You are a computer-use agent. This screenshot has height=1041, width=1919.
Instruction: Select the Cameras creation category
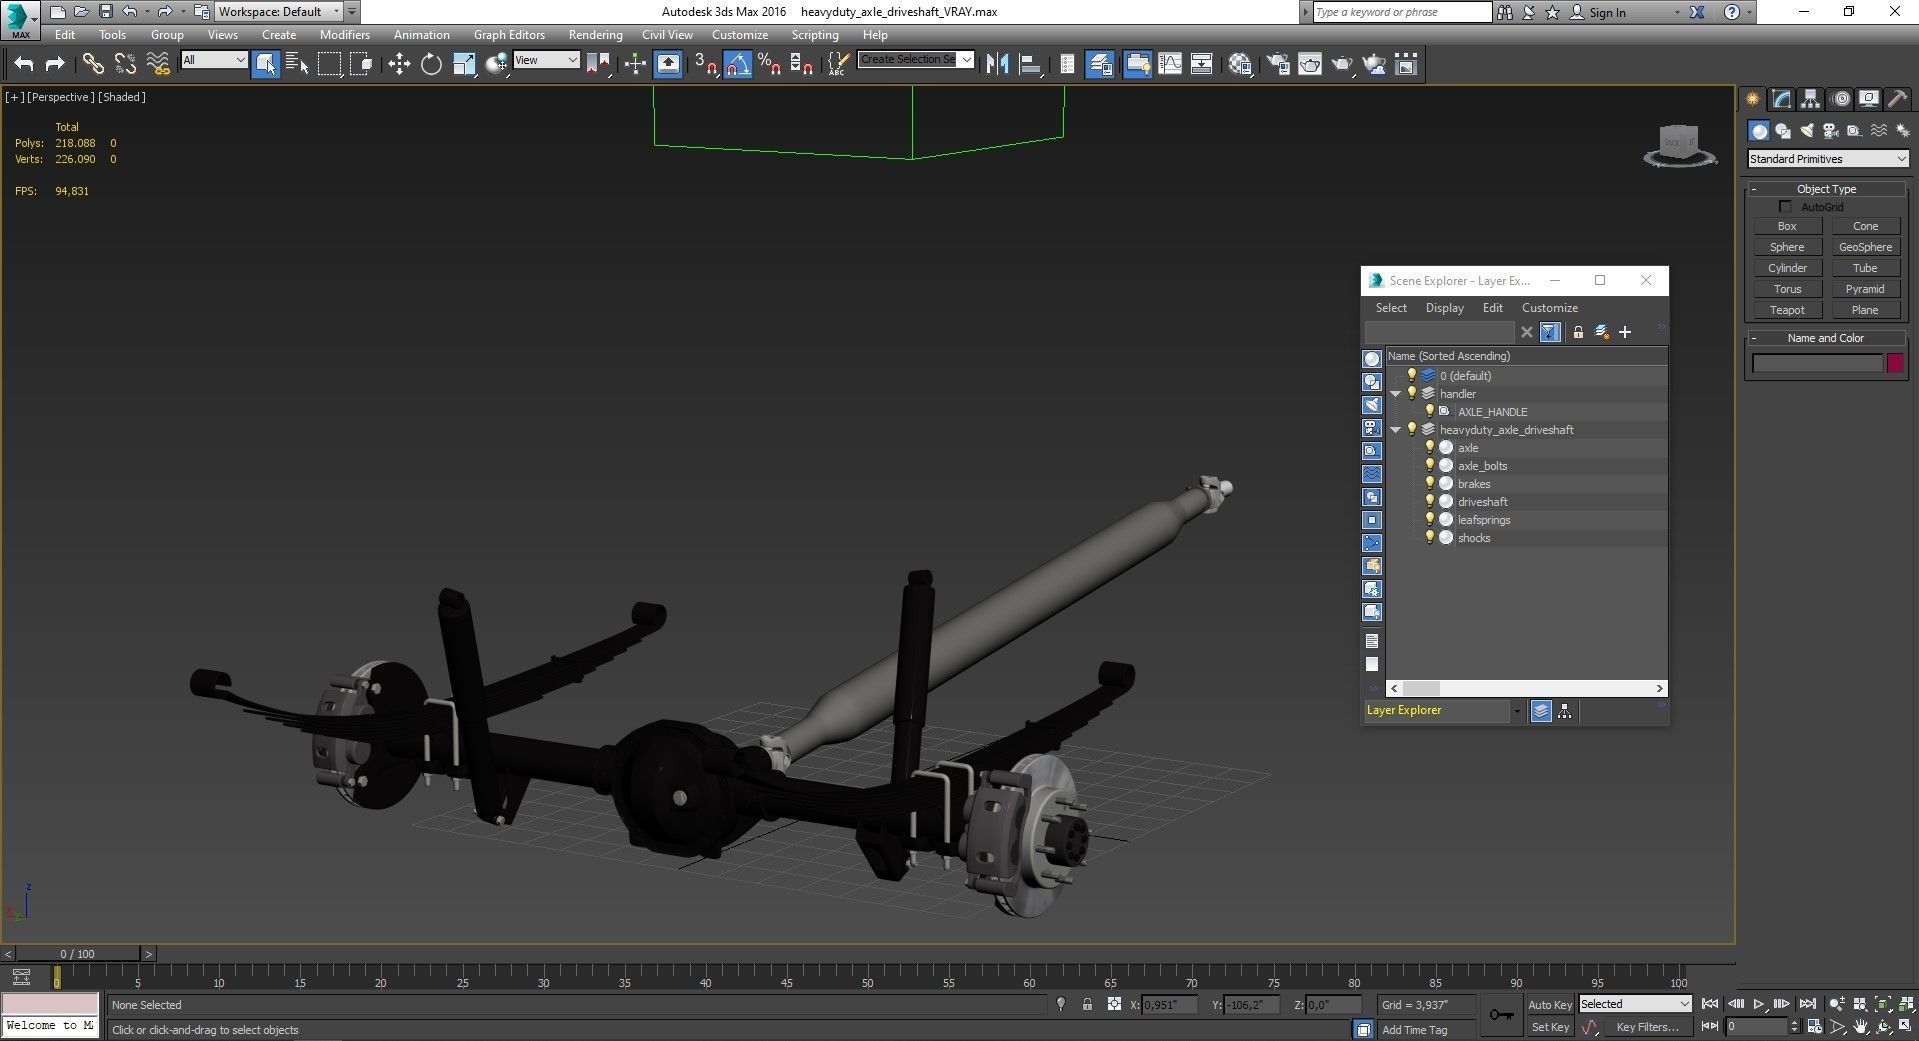coord(1831,131)
